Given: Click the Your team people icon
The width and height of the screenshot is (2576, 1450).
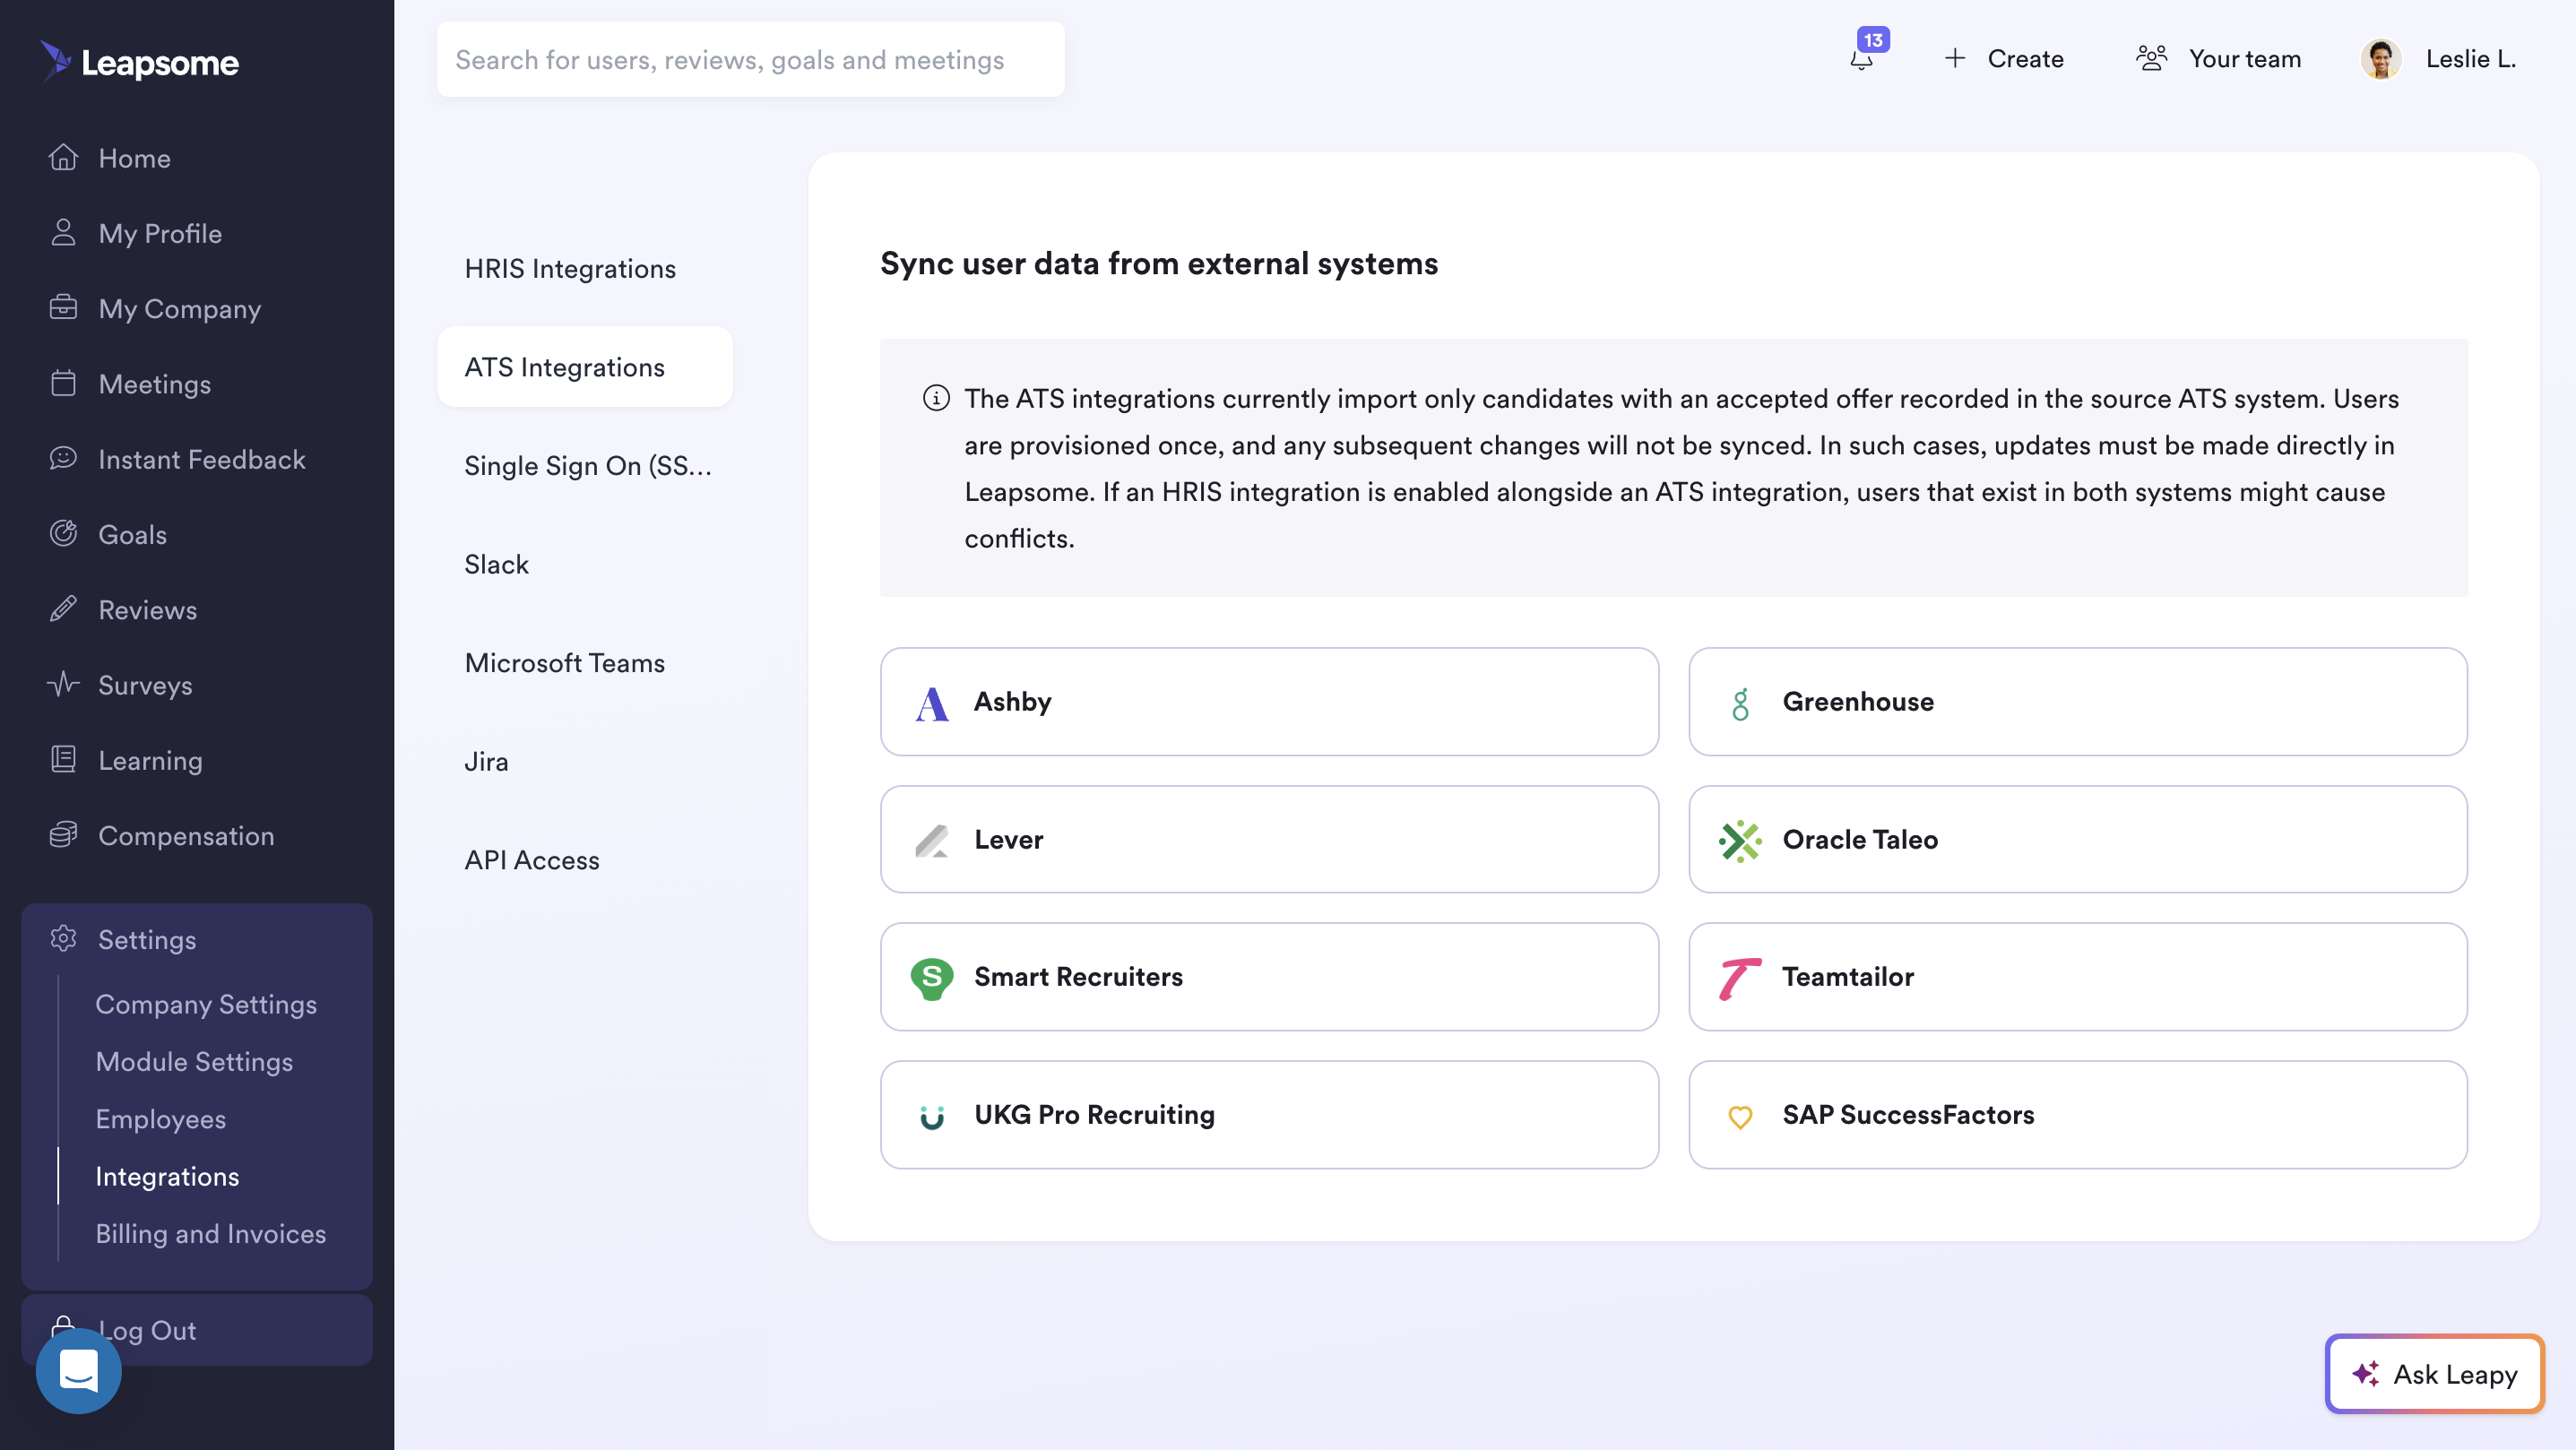Looking at the screenshot, I should pyautogui.click(x=2151, y=59).
